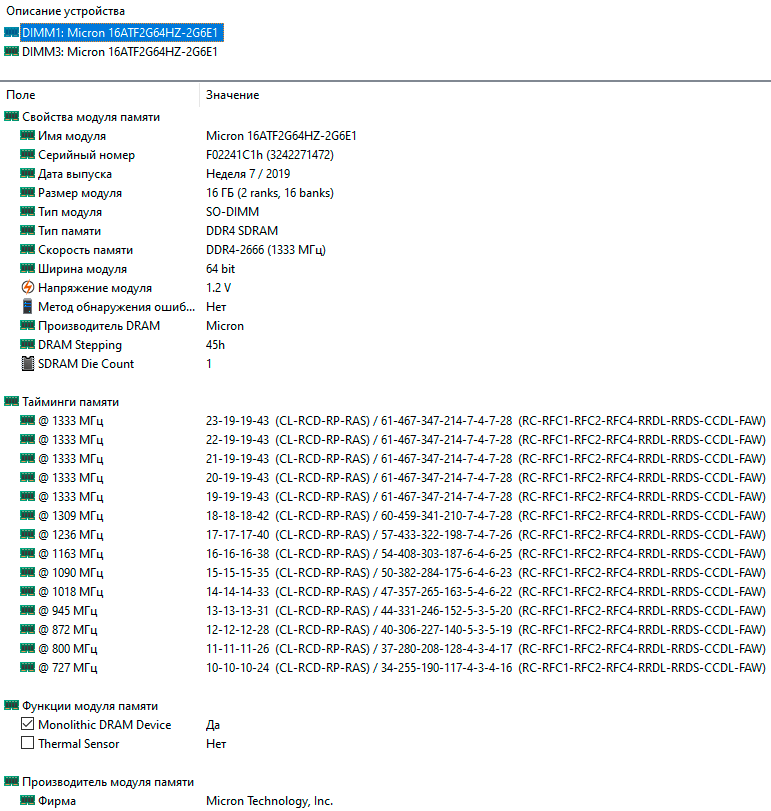The image size is (771, 811).
Task: Click the icon next to Тип памяти
Action: (x=27, y=231)
